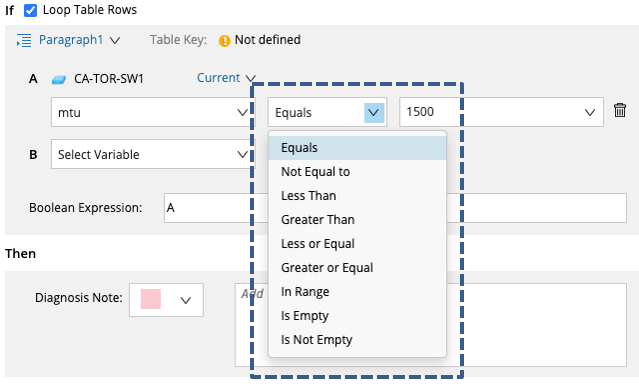Screen dimensions: 639x384
Task: Choose In Range operator option
Action: pos(357,292)
